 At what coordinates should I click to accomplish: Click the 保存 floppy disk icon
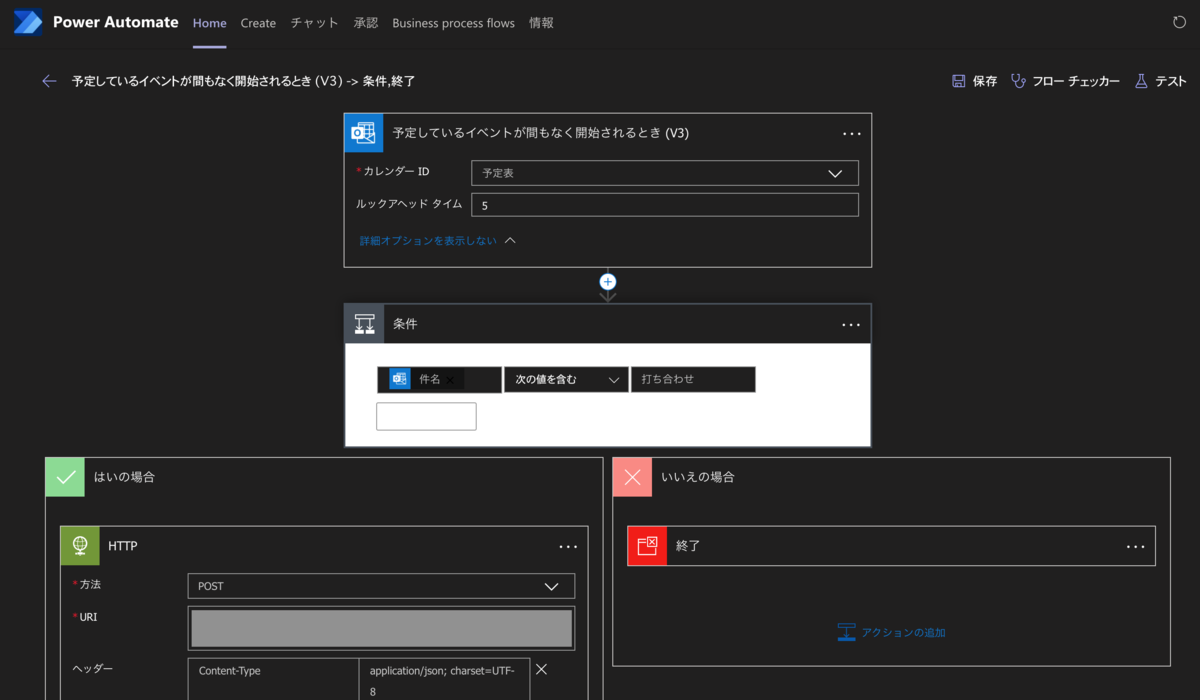tap(958, 81)
